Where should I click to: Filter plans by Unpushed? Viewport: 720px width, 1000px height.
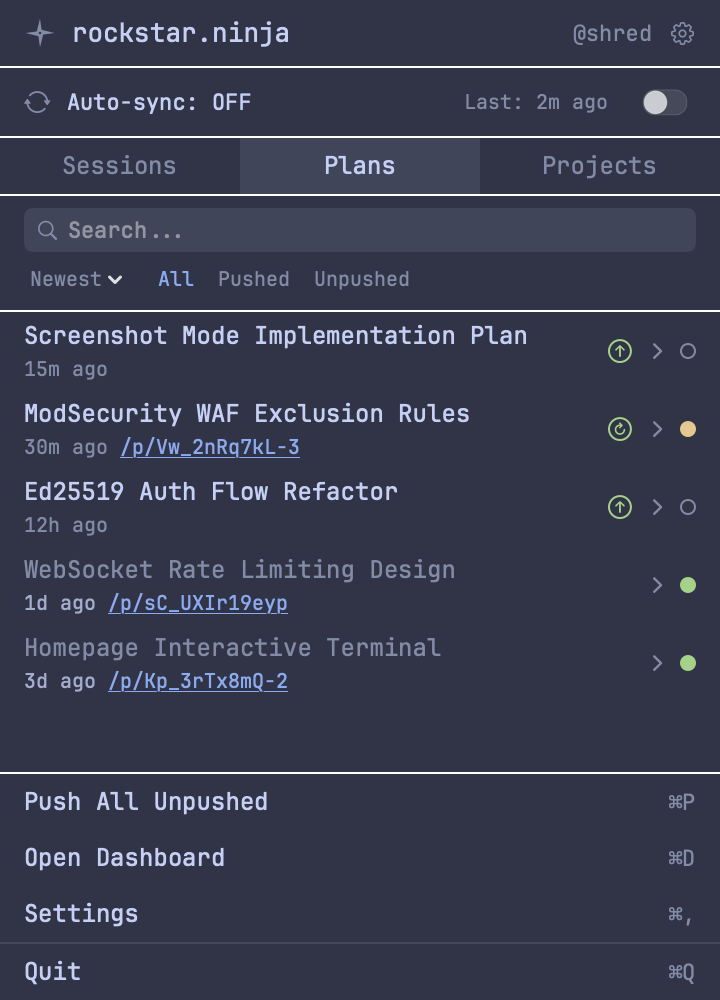361,279
